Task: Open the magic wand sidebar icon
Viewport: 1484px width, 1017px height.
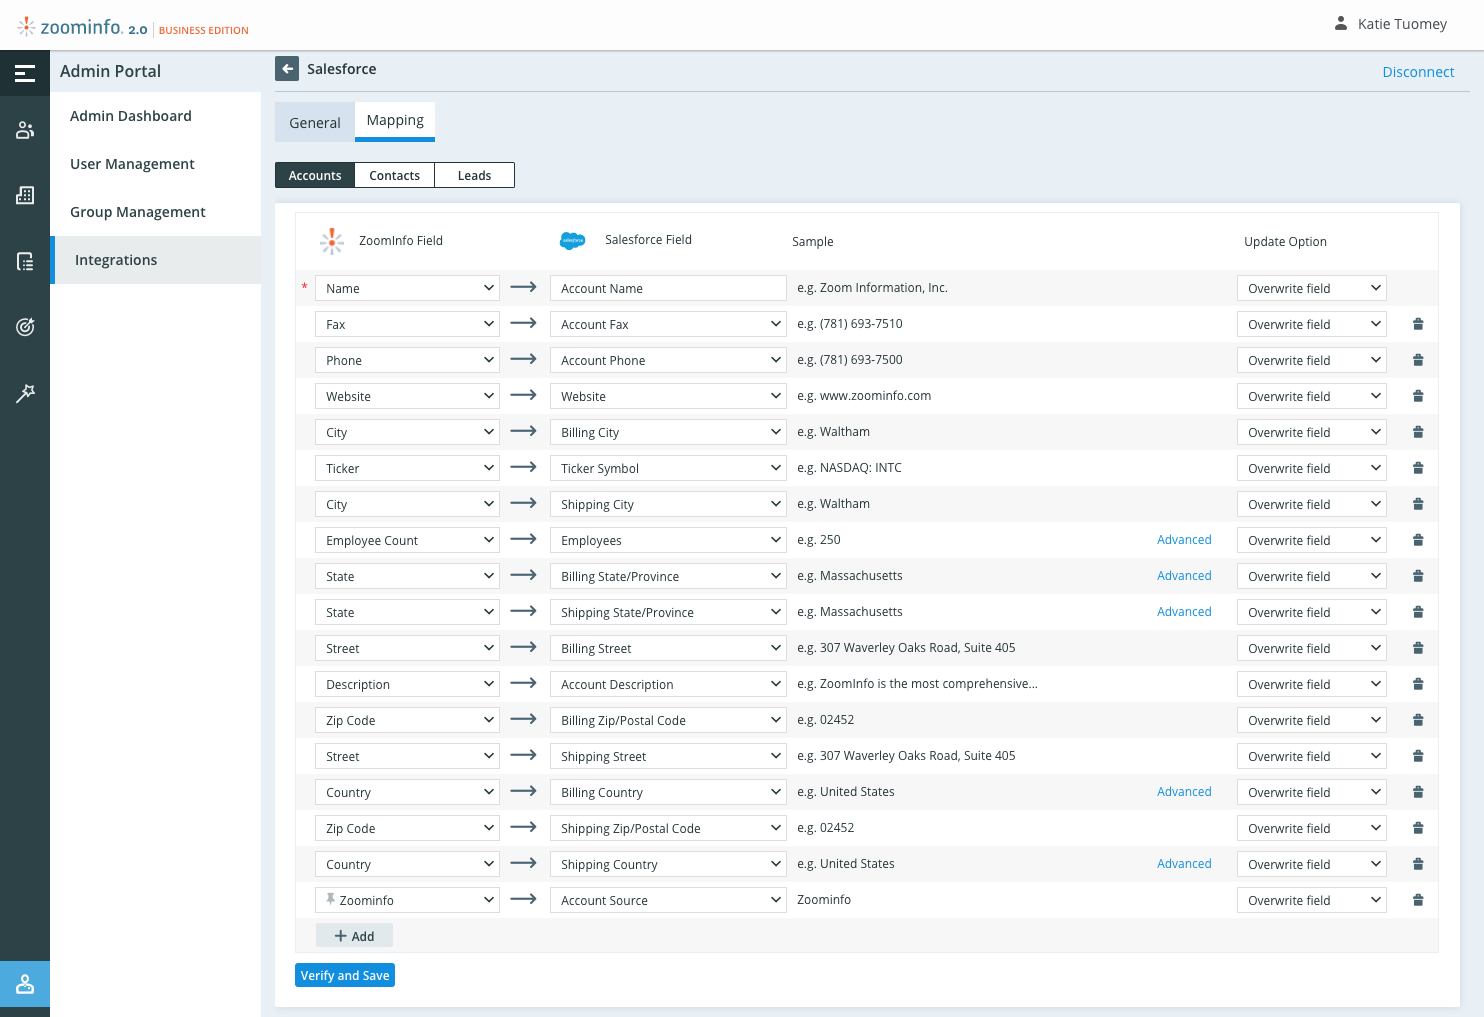Action: [25, 393]
